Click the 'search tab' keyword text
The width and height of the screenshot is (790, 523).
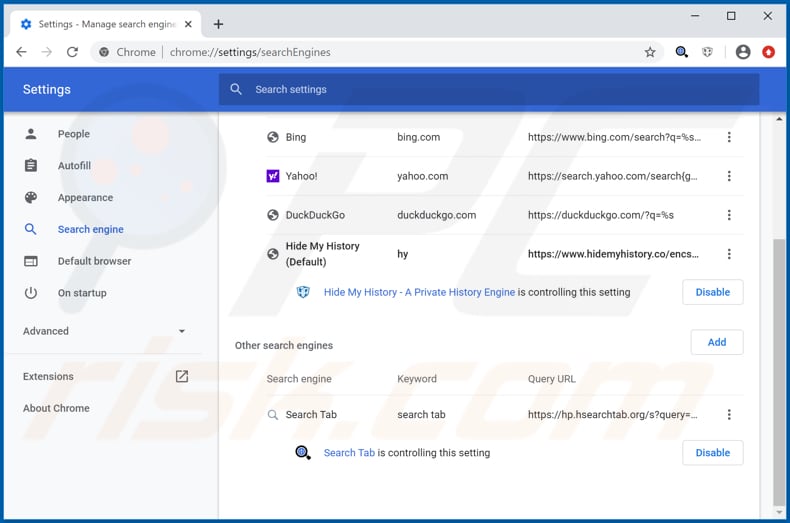[x=421, y=415]
